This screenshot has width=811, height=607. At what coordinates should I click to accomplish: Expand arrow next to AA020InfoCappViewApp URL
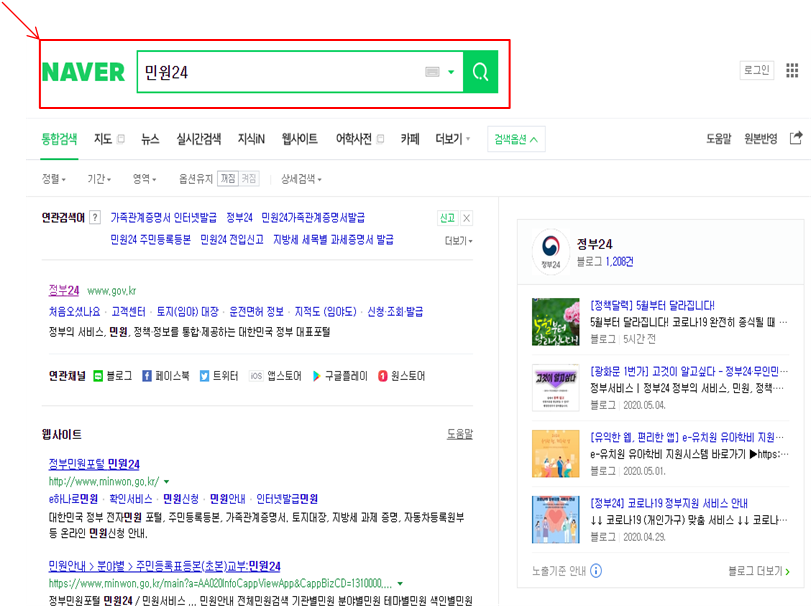(x=400, y=584)
